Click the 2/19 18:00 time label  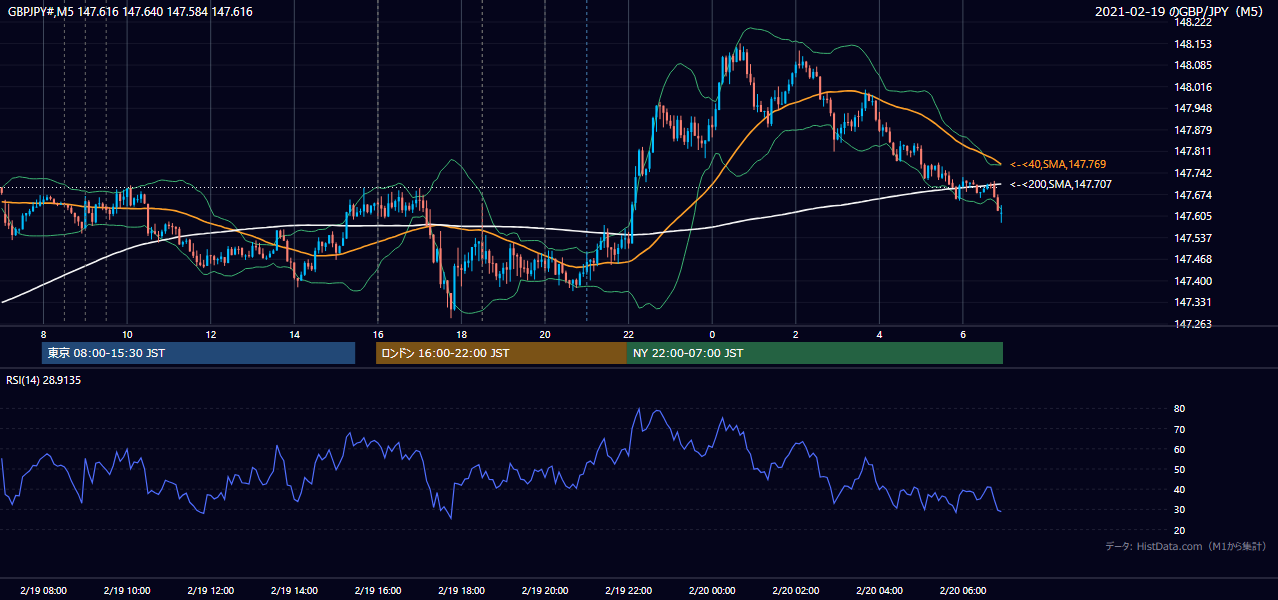pos(460,591)
